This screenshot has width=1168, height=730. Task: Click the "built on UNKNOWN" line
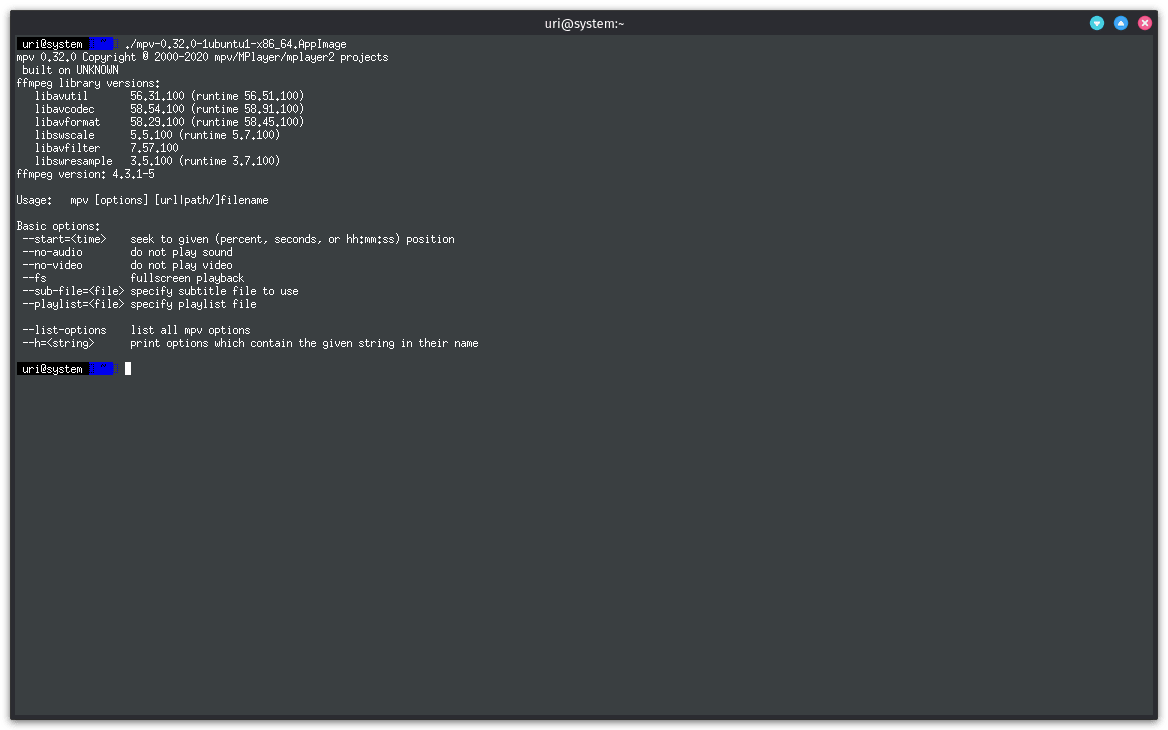[70, 70]
